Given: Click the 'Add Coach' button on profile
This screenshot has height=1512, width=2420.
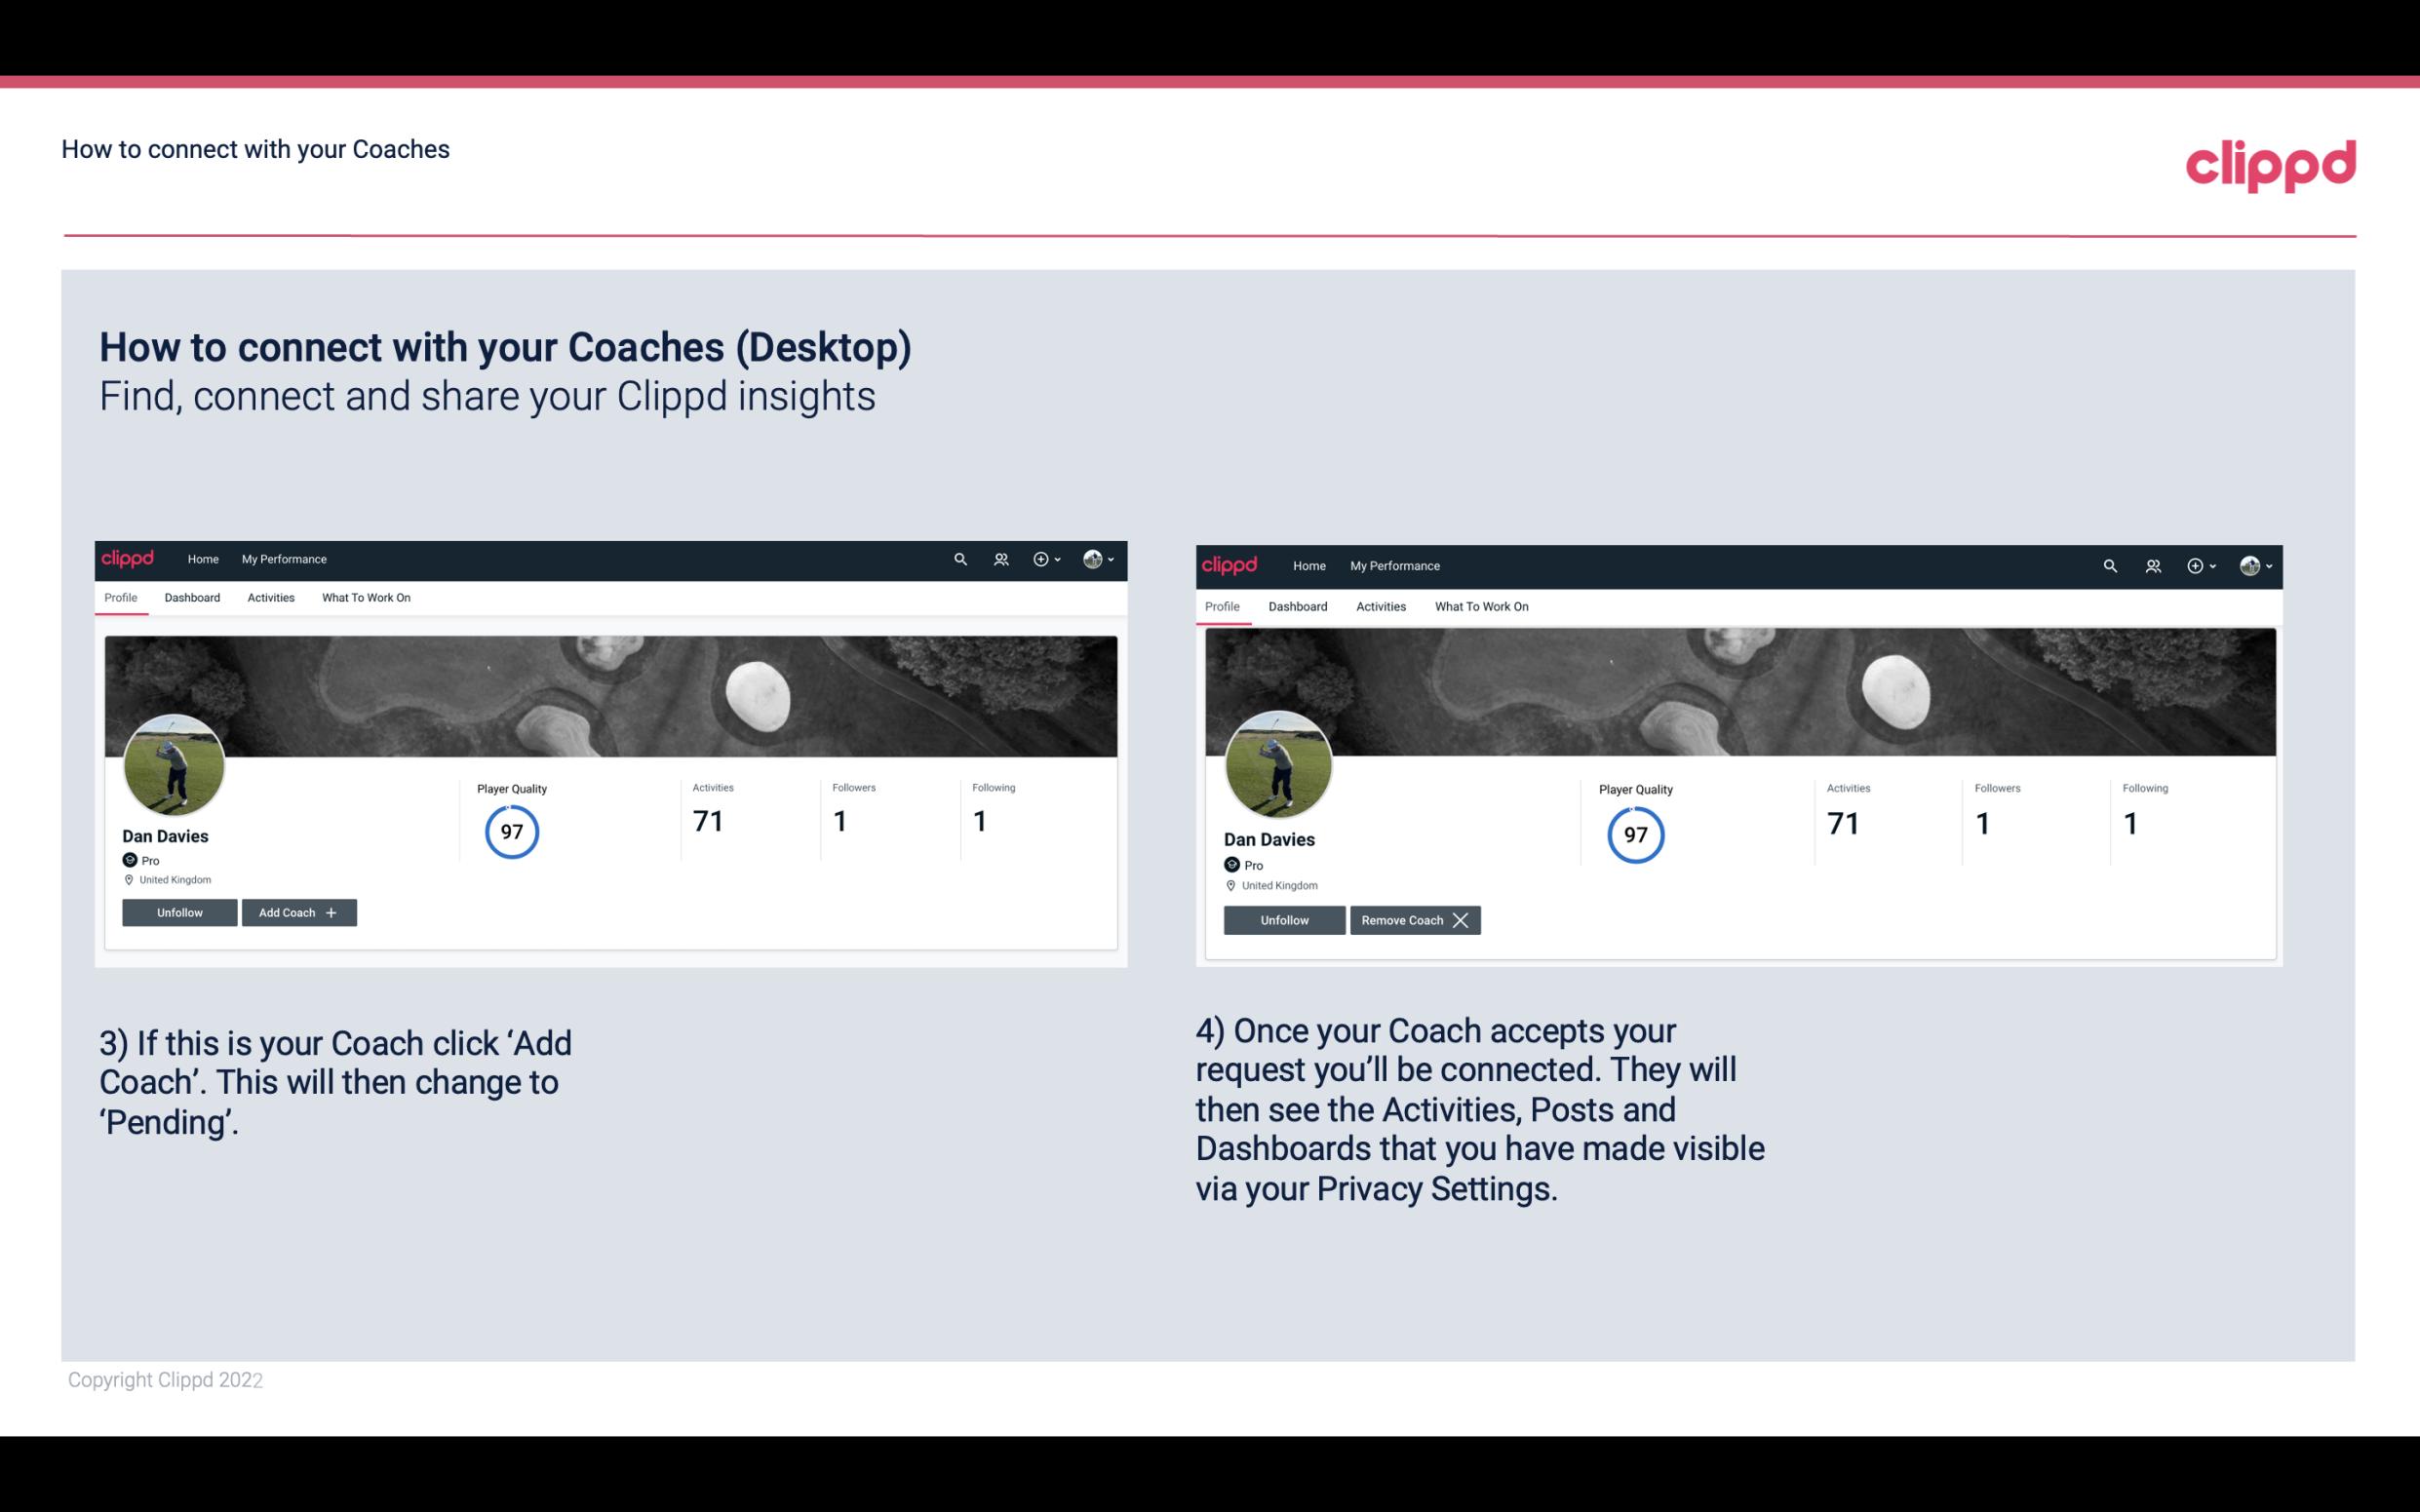Looking at the screenshot, I should (x=296, y=911).
